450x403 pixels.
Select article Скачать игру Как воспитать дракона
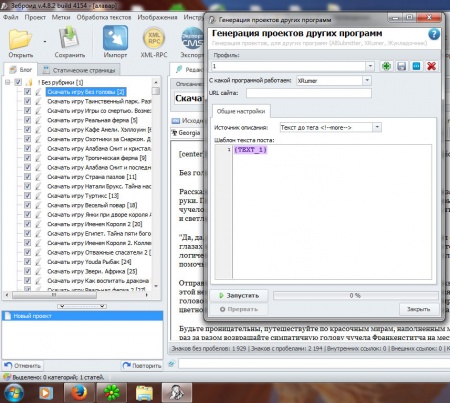[x=98, y=281]
